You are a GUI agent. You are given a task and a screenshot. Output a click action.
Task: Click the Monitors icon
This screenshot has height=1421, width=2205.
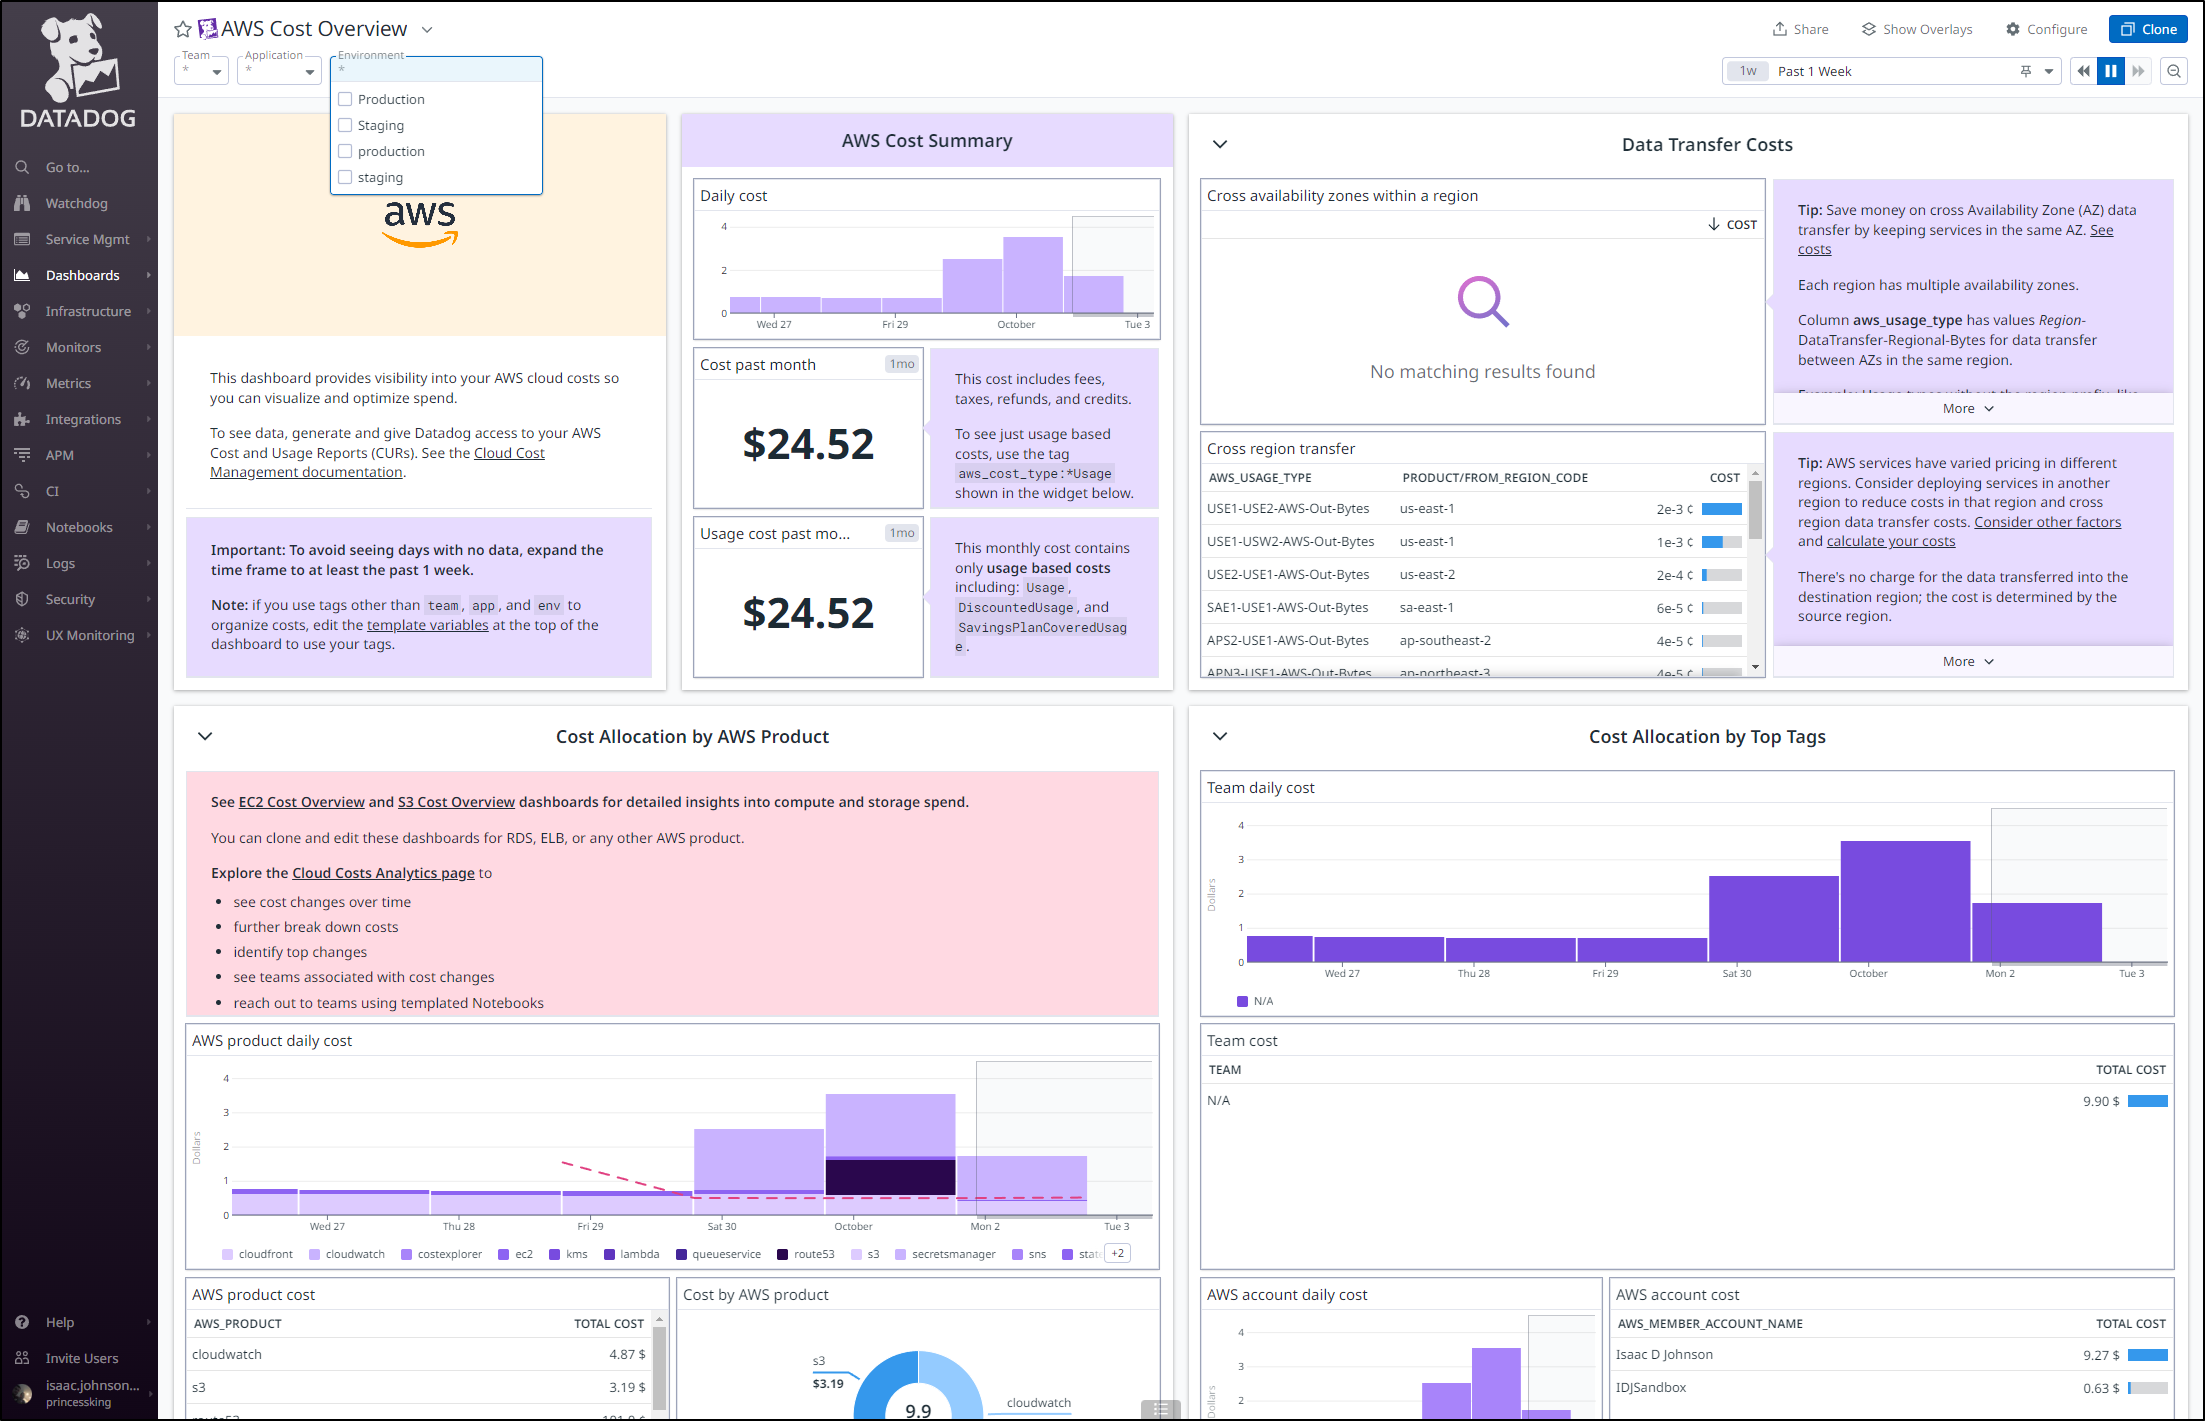tap(22, 347)
